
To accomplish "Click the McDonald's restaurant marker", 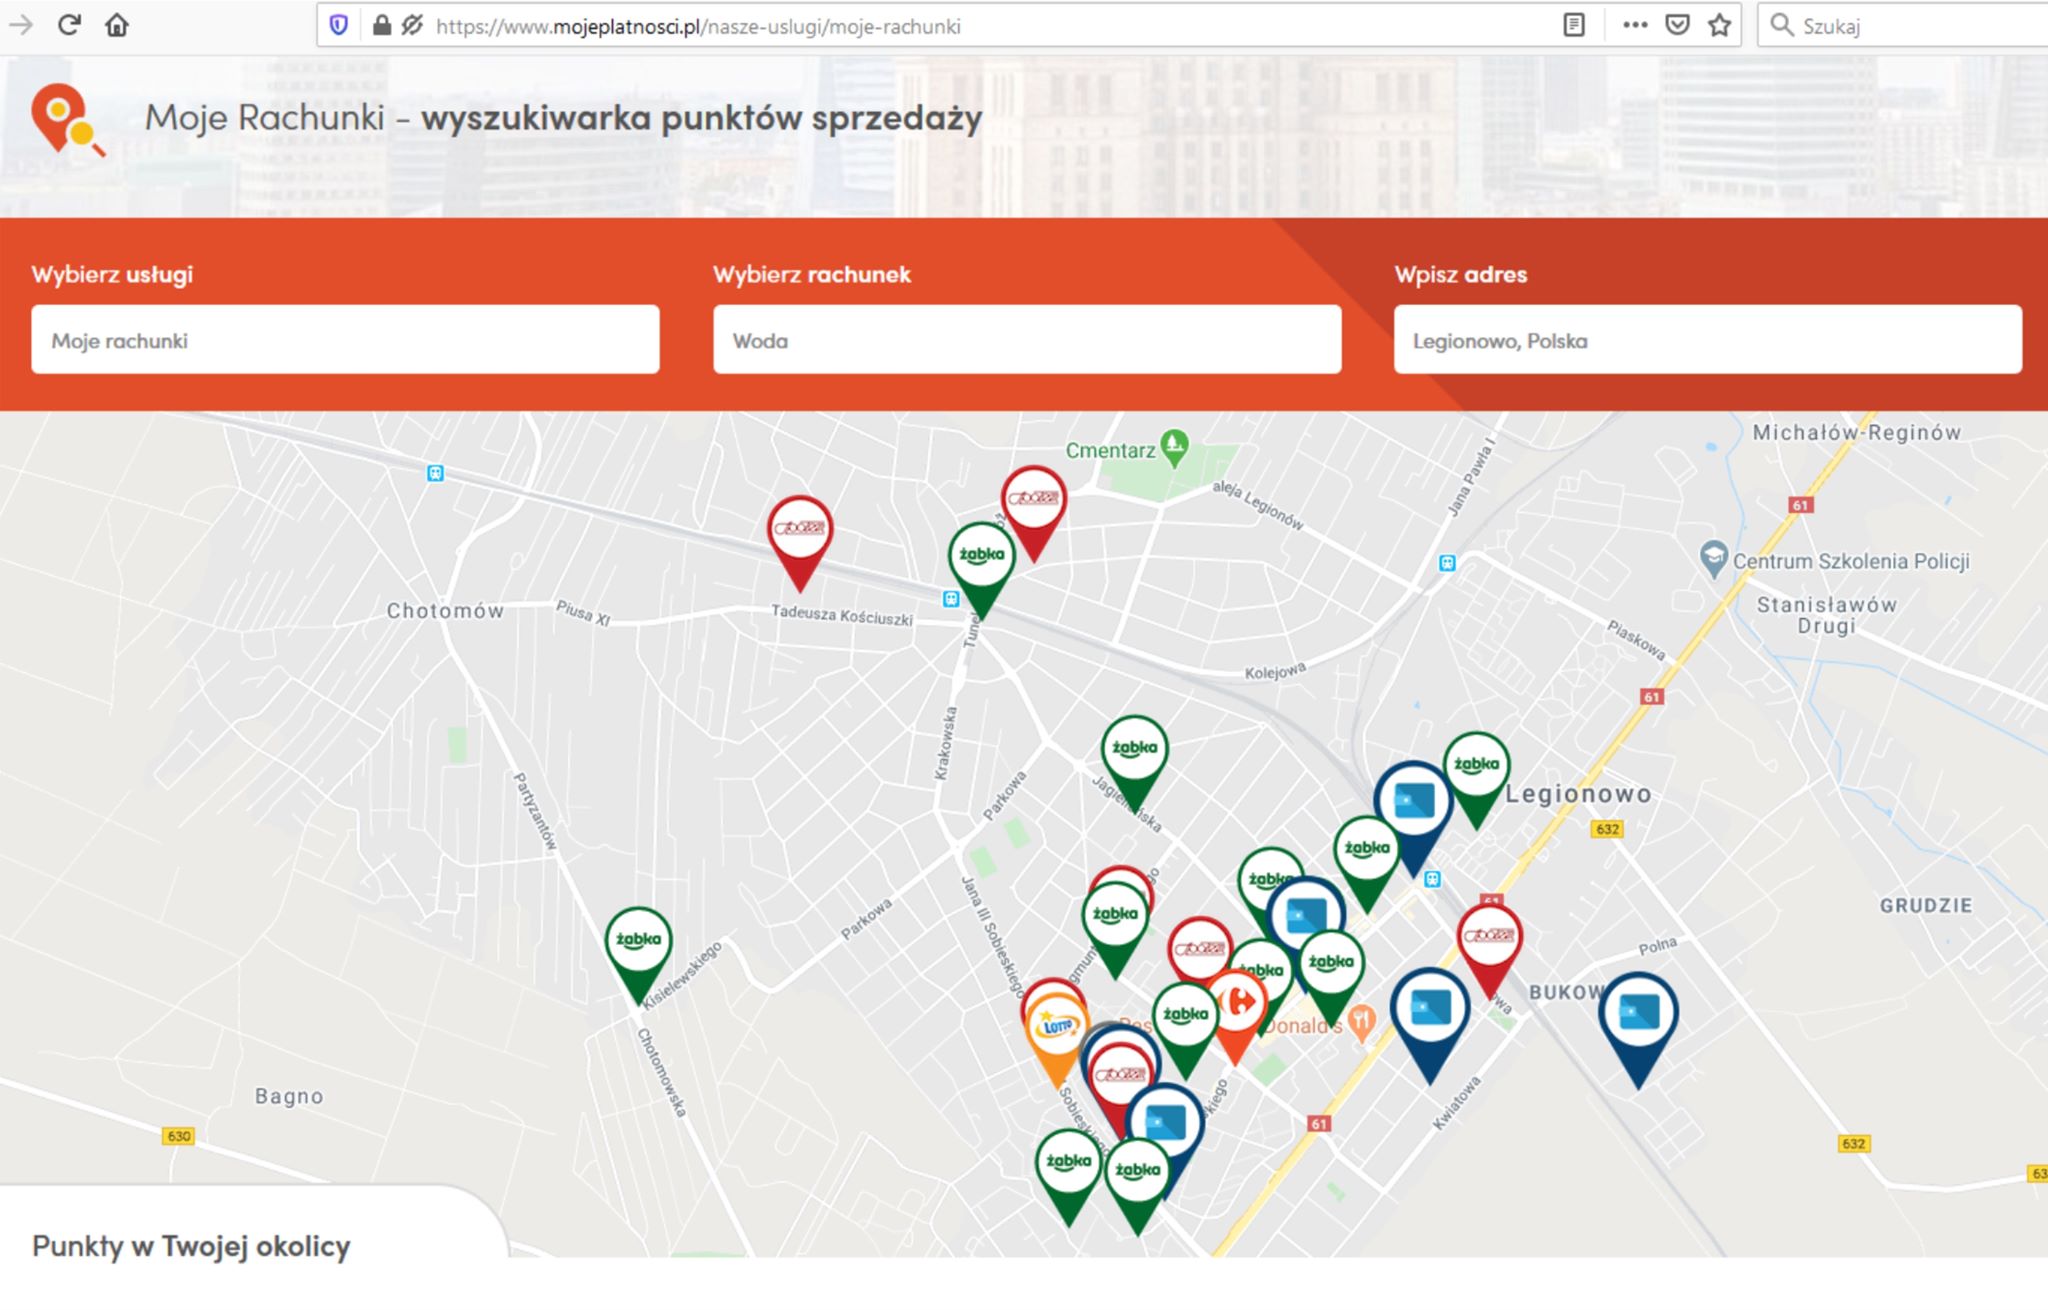I will click(x=1361, y=1022).
